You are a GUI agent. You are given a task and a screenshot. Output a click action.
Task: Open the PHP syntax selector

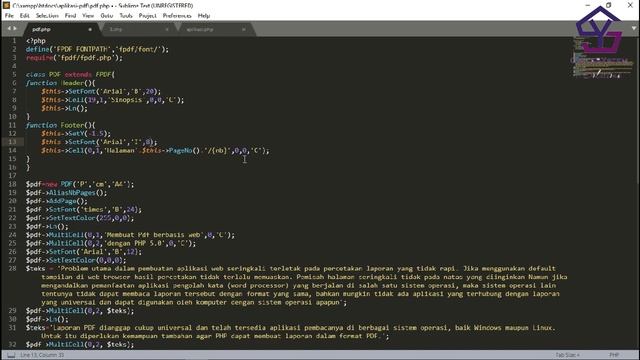pos(614,355)
